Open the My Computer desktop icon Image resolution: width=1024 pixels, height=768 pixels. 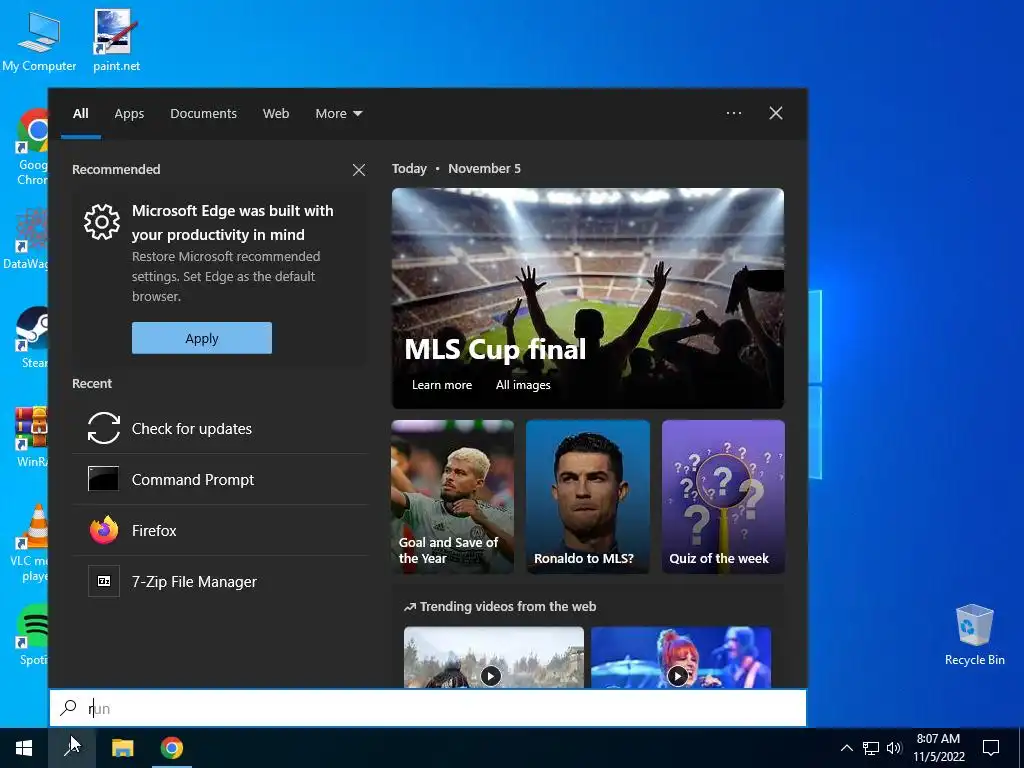point(39,40)
